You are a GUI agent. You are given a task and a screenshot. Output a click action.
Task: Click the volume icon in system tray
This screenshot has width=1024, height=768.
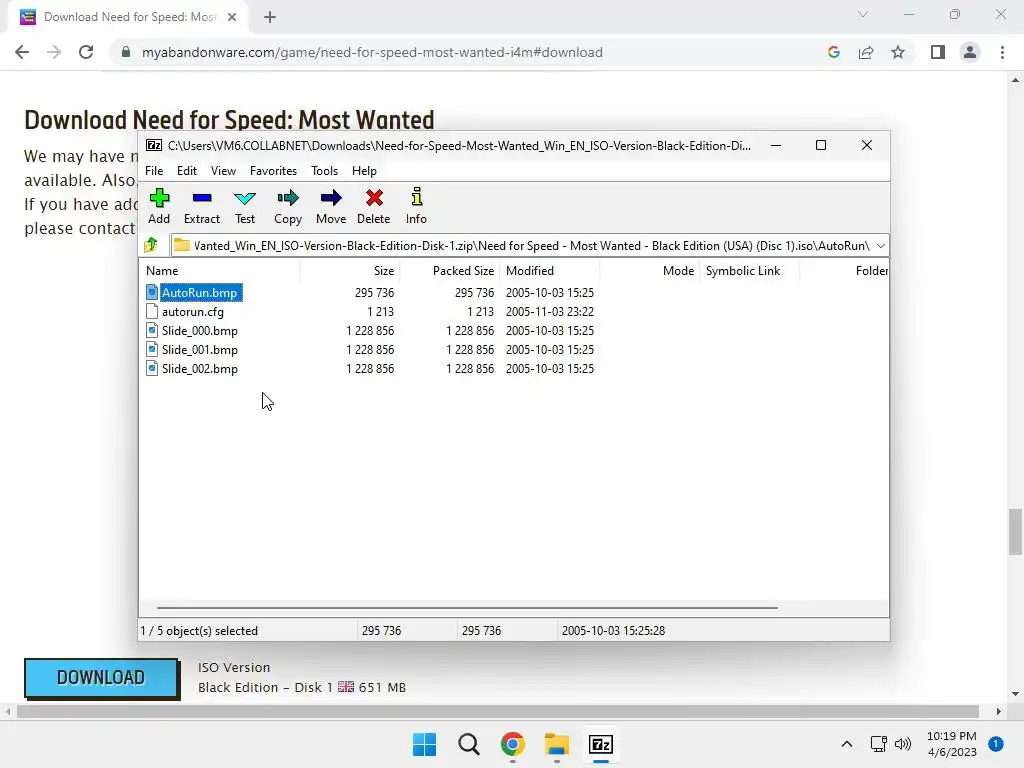coord(903,744)
